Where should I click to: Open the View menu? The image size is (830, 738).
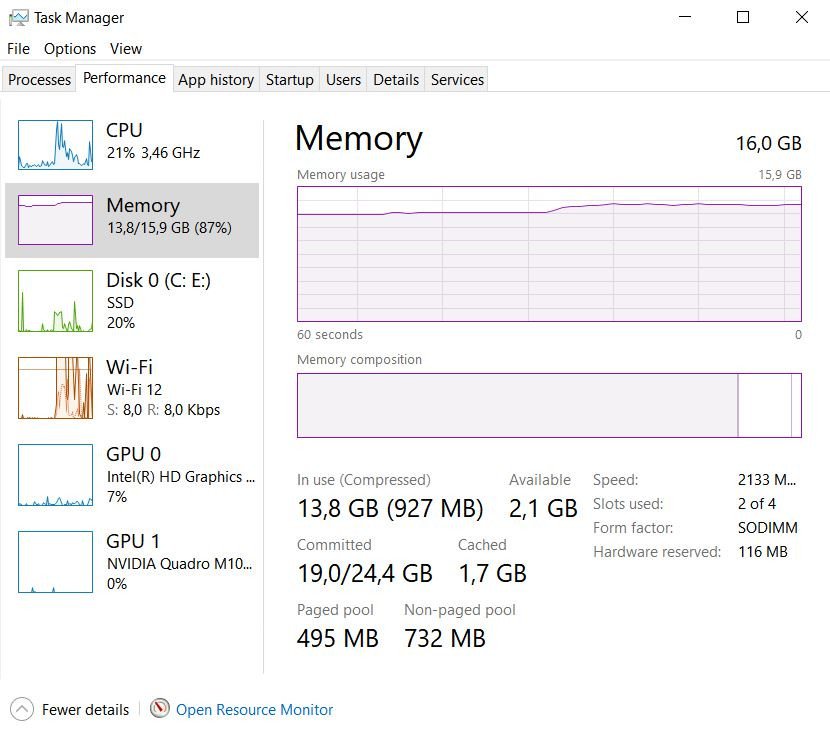tap(125, 48)
